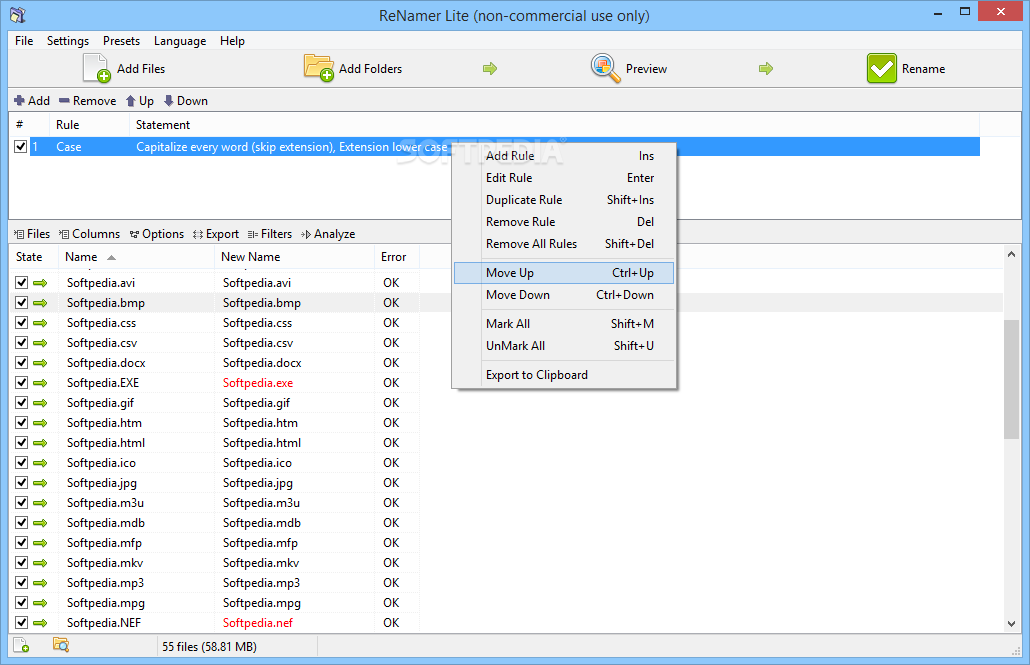Open the Options dropdown menu
Viewport: 1030px width, 665px height.
point(156,234)
